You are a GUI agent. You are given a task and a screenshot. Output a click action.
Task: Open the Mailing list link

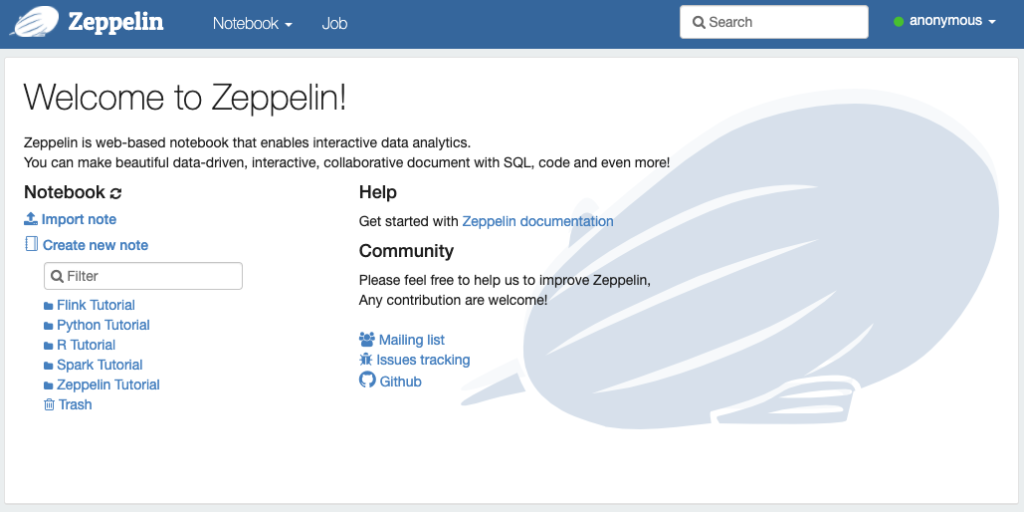coord(411,340)
